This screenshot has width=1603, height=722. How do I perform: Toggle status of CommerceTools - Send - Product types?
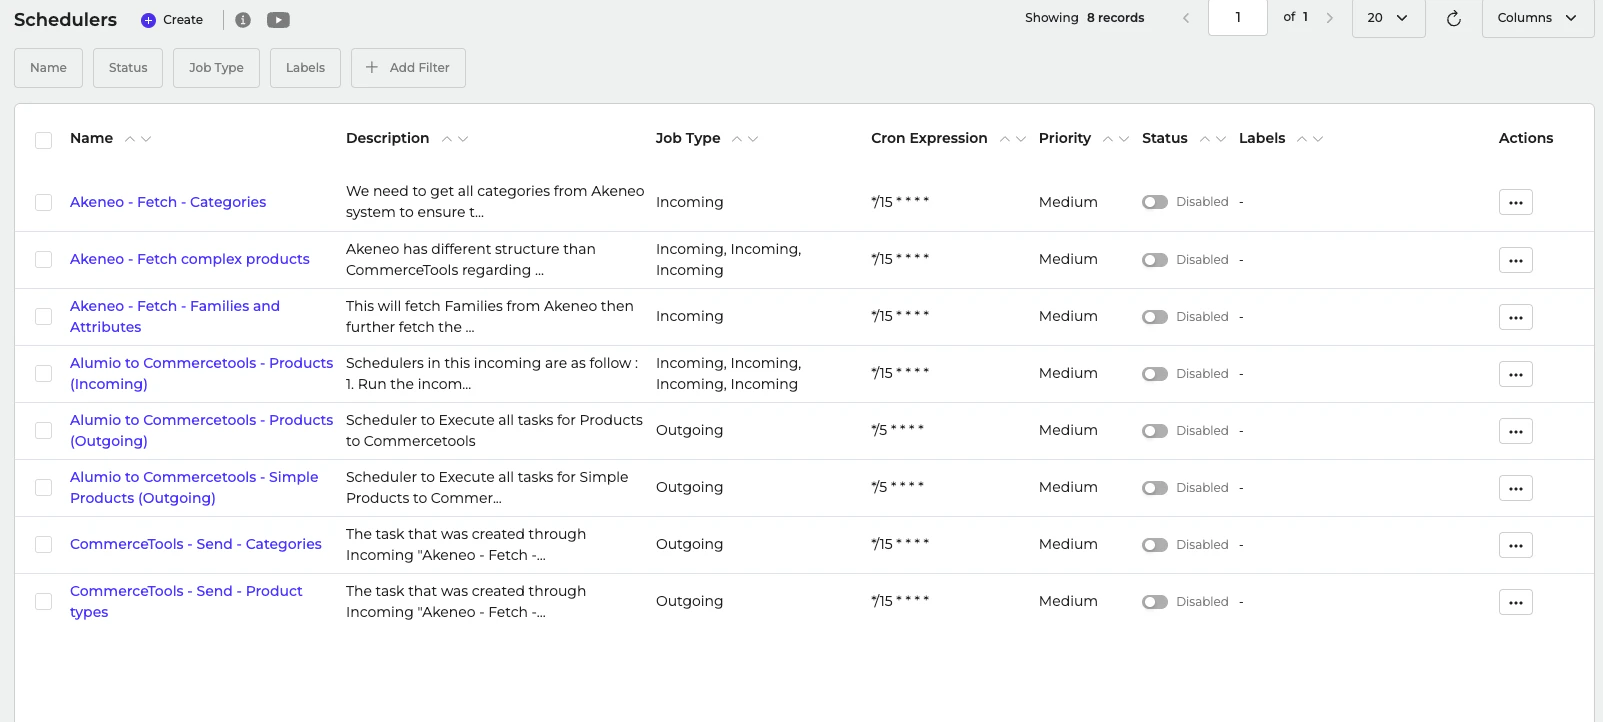coord(1155,602)
